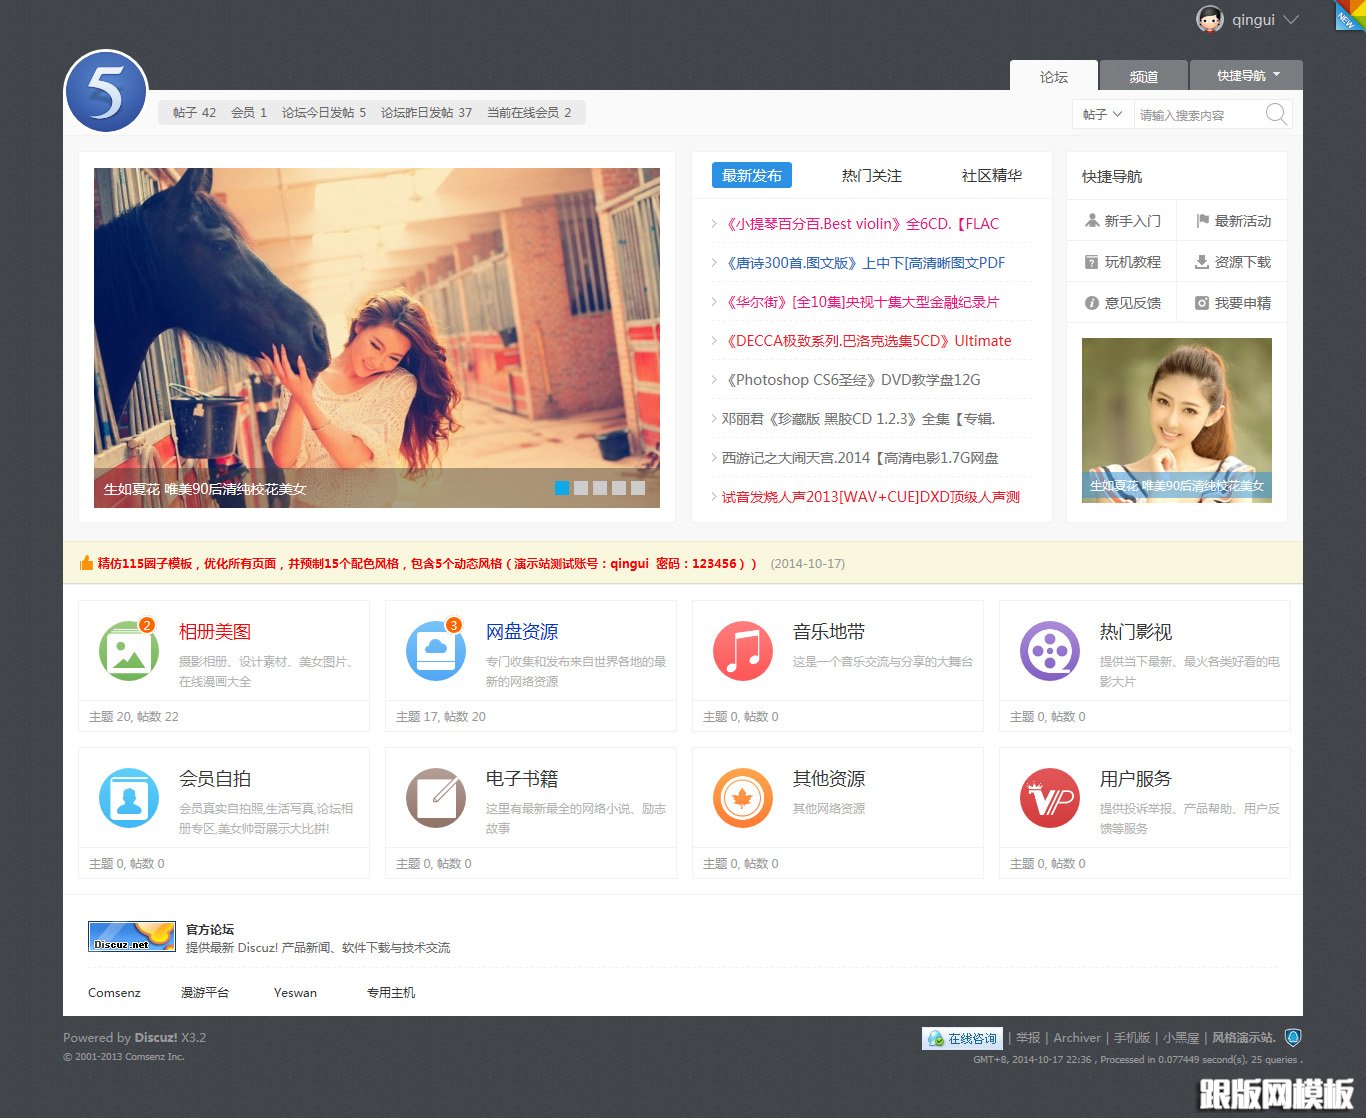Click the 会员自拍 member portrait icon
The height and width of the screenshot is (1118, 1366).
128,797
